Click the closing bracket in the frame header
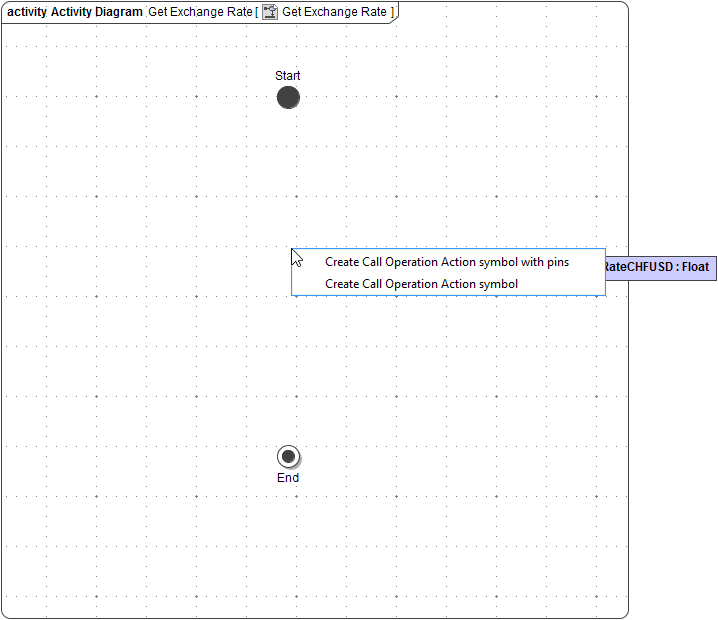Image resolution: width=718 pixels, height=620 pixels. pos(392,12)
